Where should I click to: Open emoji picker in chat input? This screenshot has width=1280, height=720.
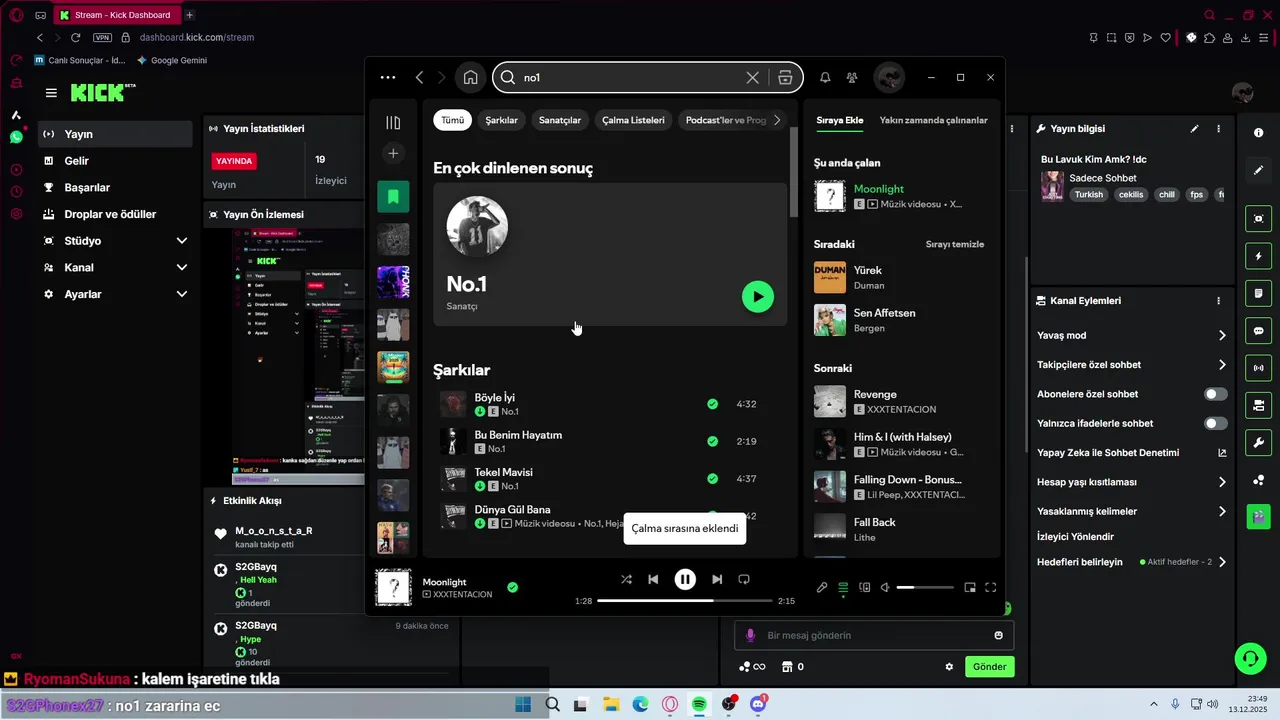tap(998, 635)
